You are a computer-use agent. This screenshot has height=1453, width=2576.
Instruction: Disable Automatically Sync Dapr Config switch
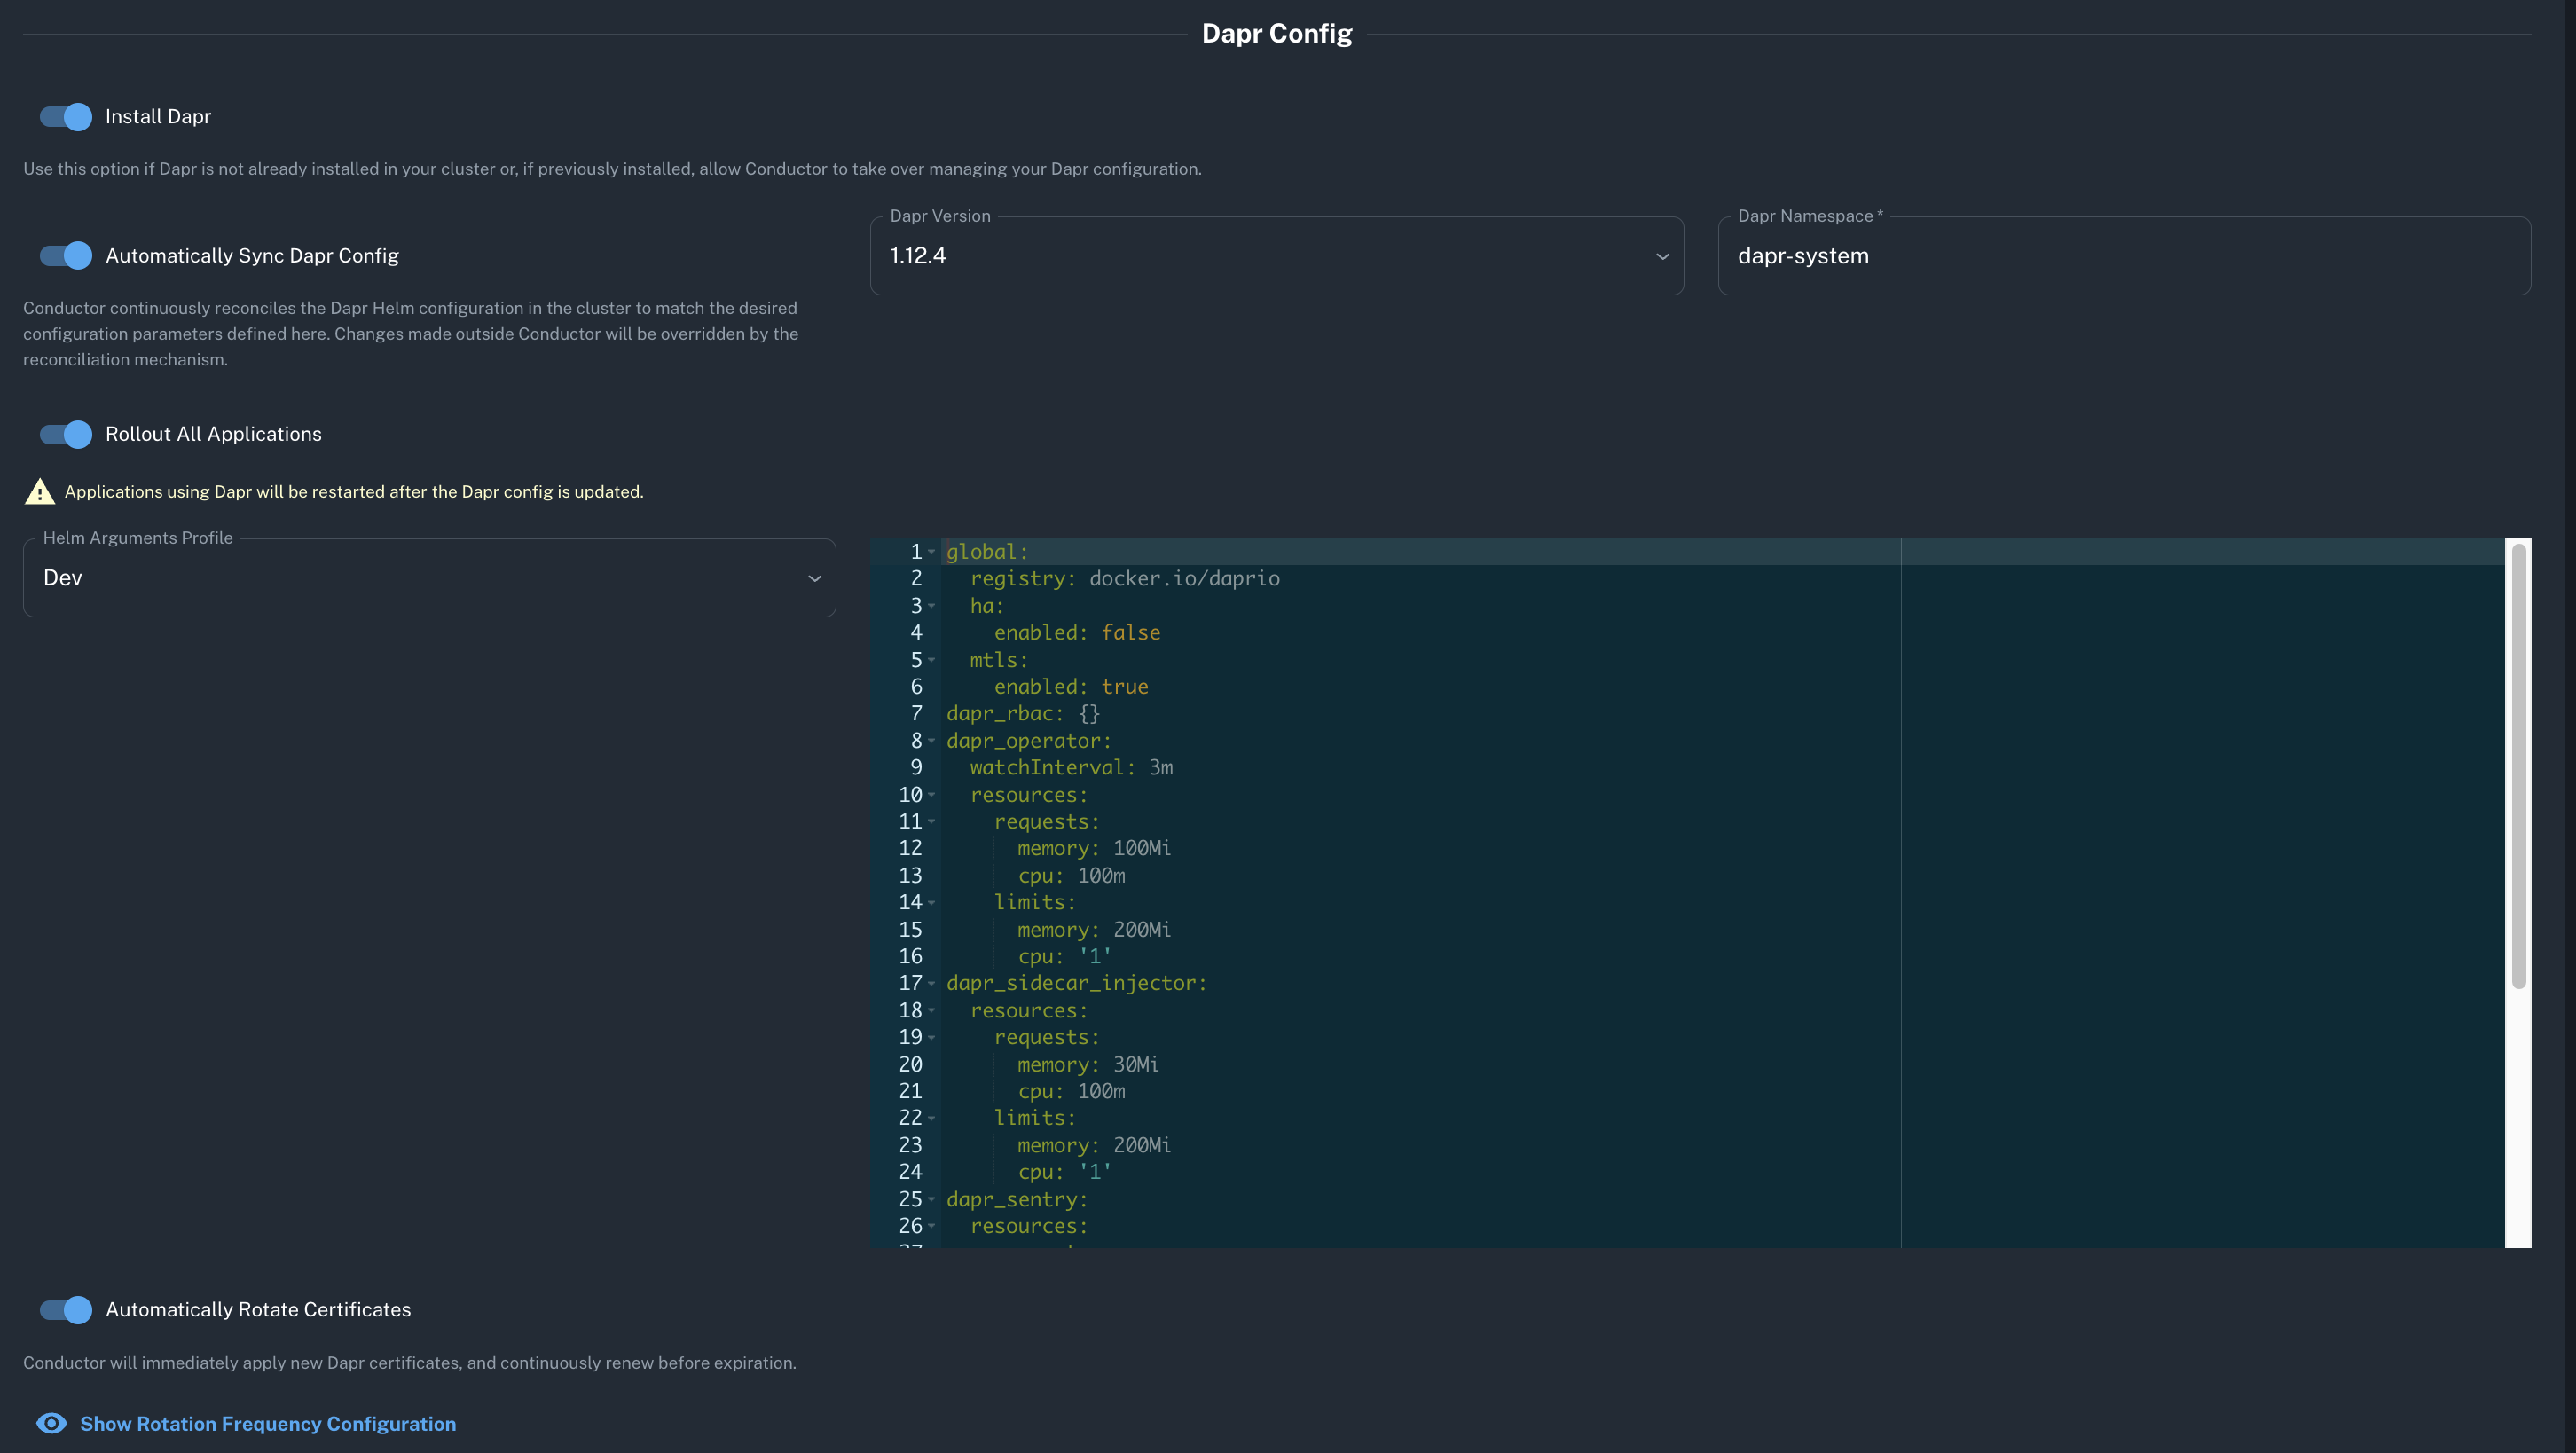[x=65, y=256]
